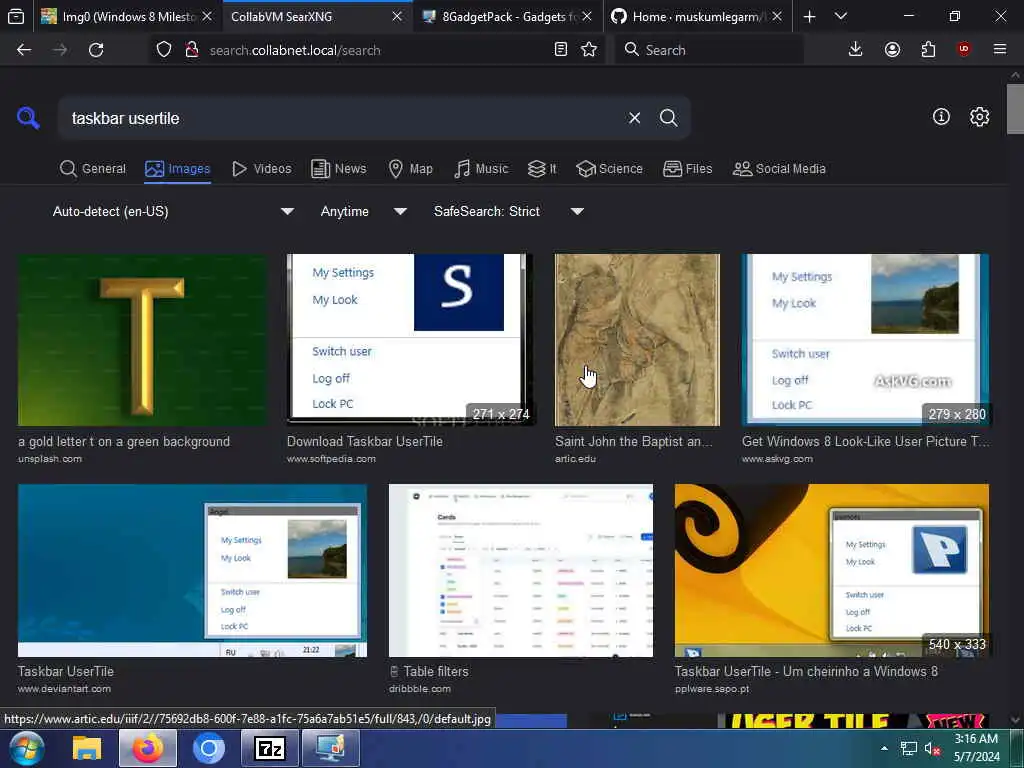Viewport: 1024px width, 768px height.
Task: Launch 7-Zip from the taskbar
Action: 270,748
